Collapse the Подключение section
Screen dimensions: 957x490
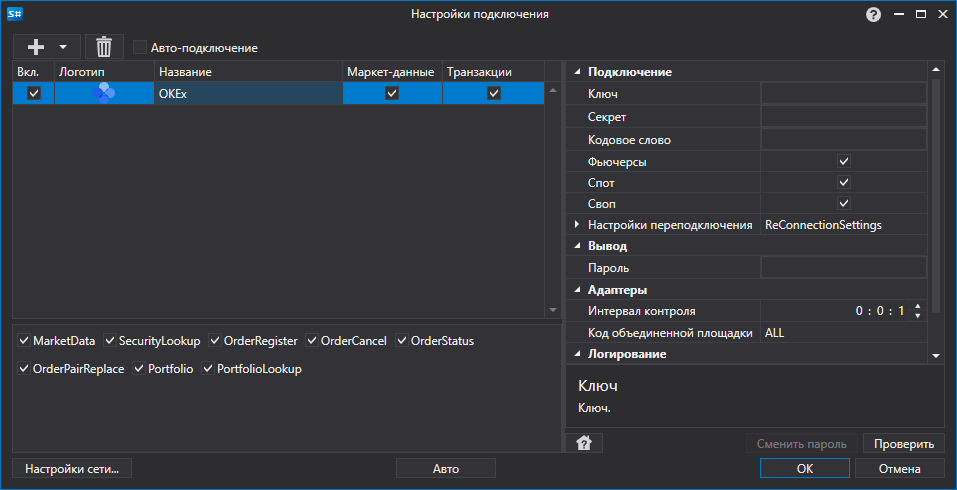[x=577, y=72]
